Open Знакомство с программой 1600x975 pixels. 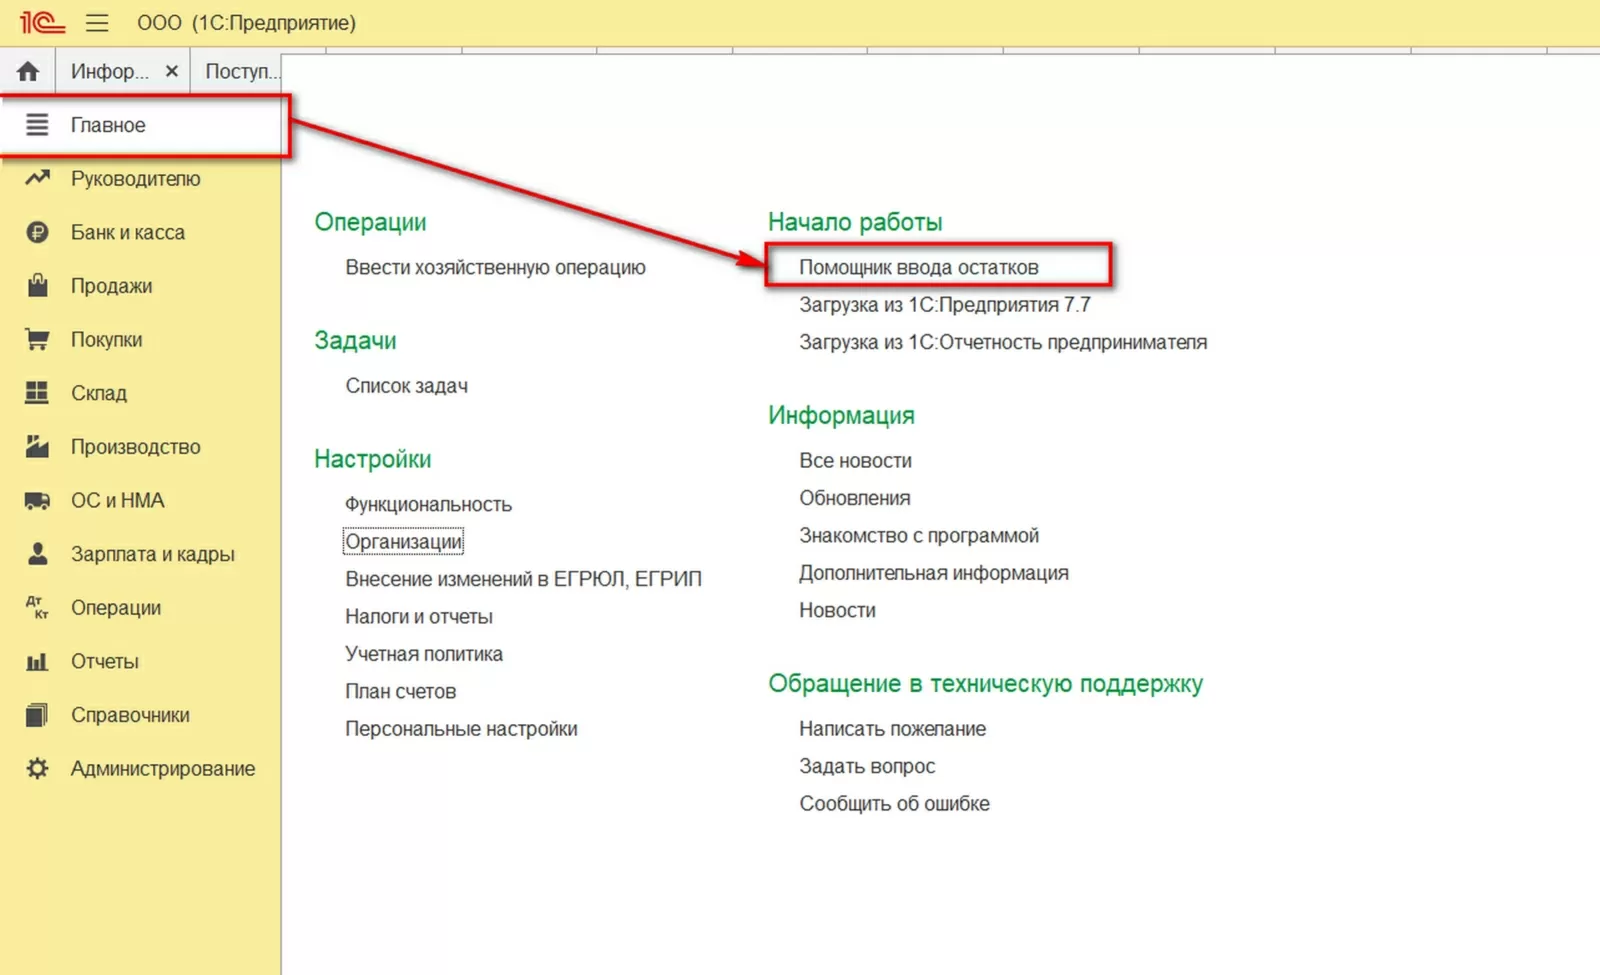point(918,536)
